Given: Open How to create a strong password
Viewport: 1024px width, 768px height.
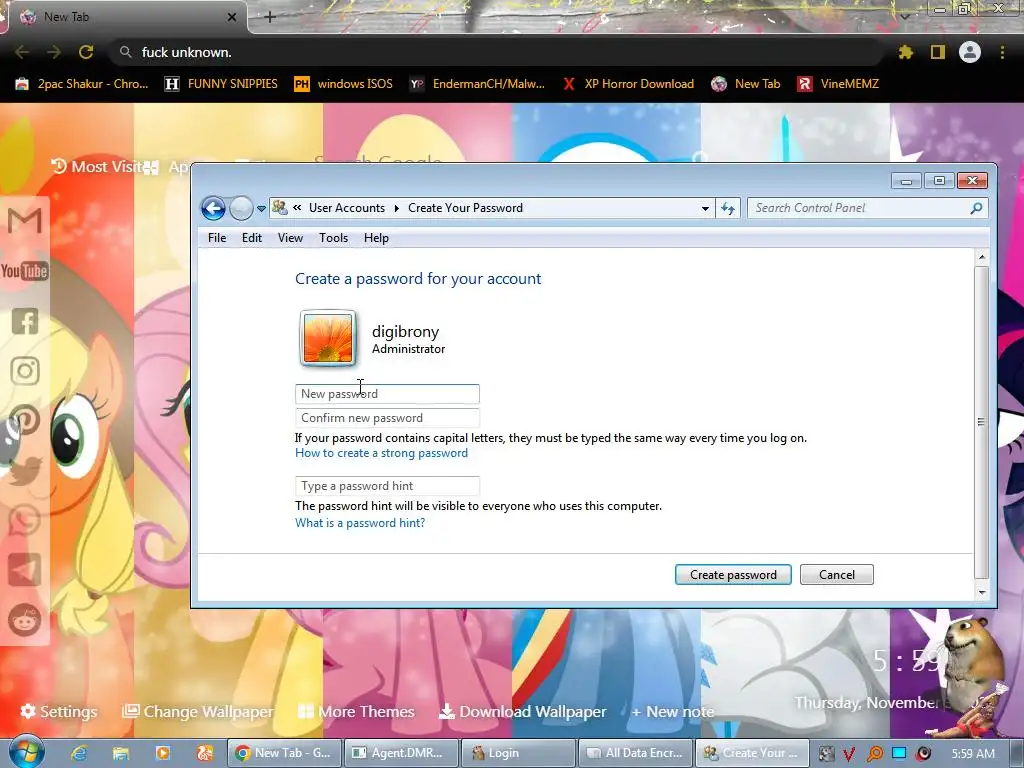Looking at the screenshot, I should [381, 453].
